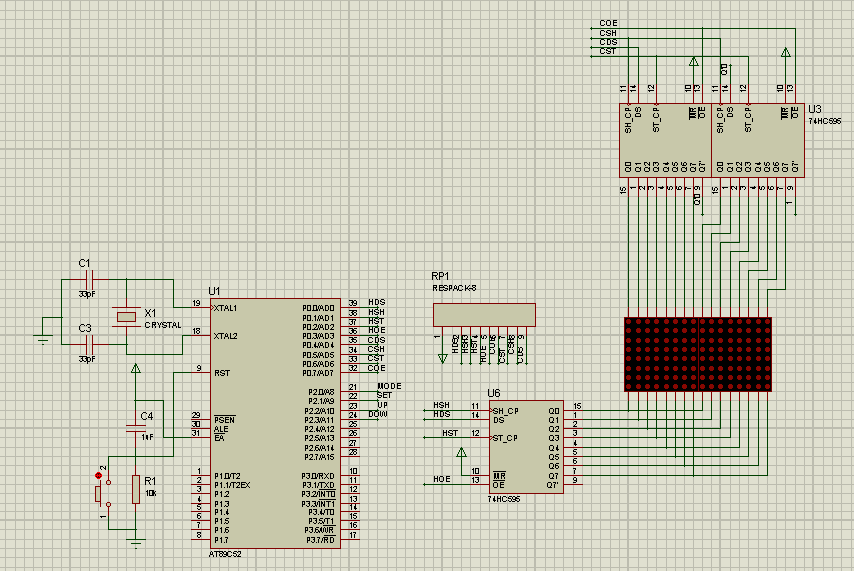854x571 pixels.
Task: Click the CRYSTAL value text
Action: pyautogui.click(x=163, y=325)
